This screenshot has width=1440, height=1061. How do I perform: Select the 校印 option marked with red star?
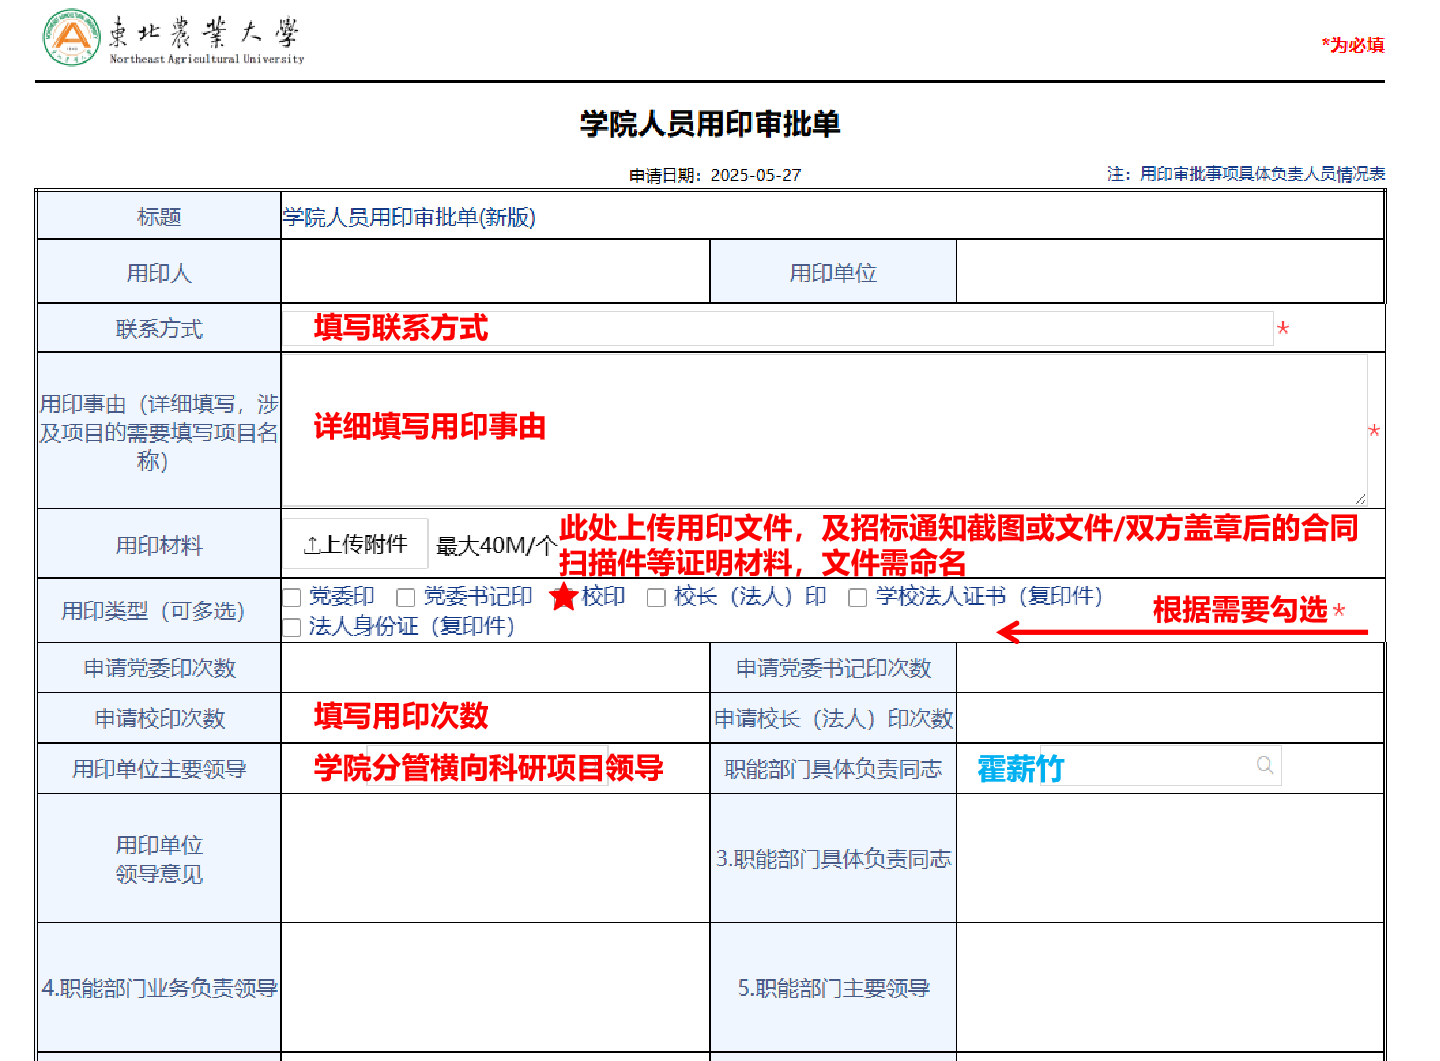click(564, 597)
